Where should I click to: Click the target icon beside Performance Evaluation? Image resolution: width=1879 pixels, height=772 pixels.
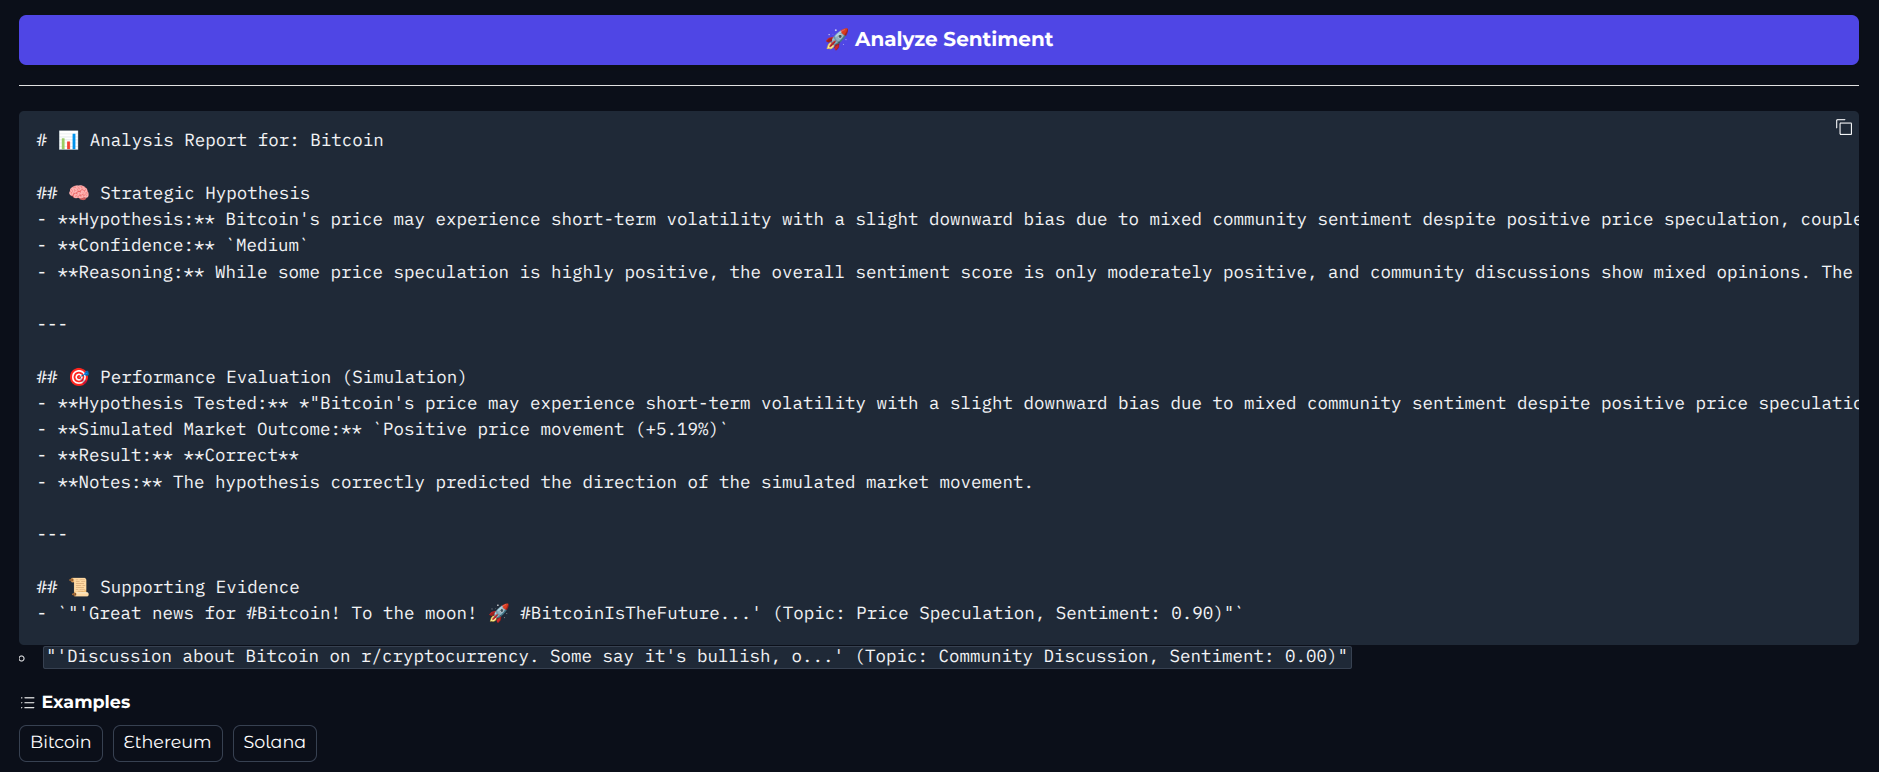(80, 376)
